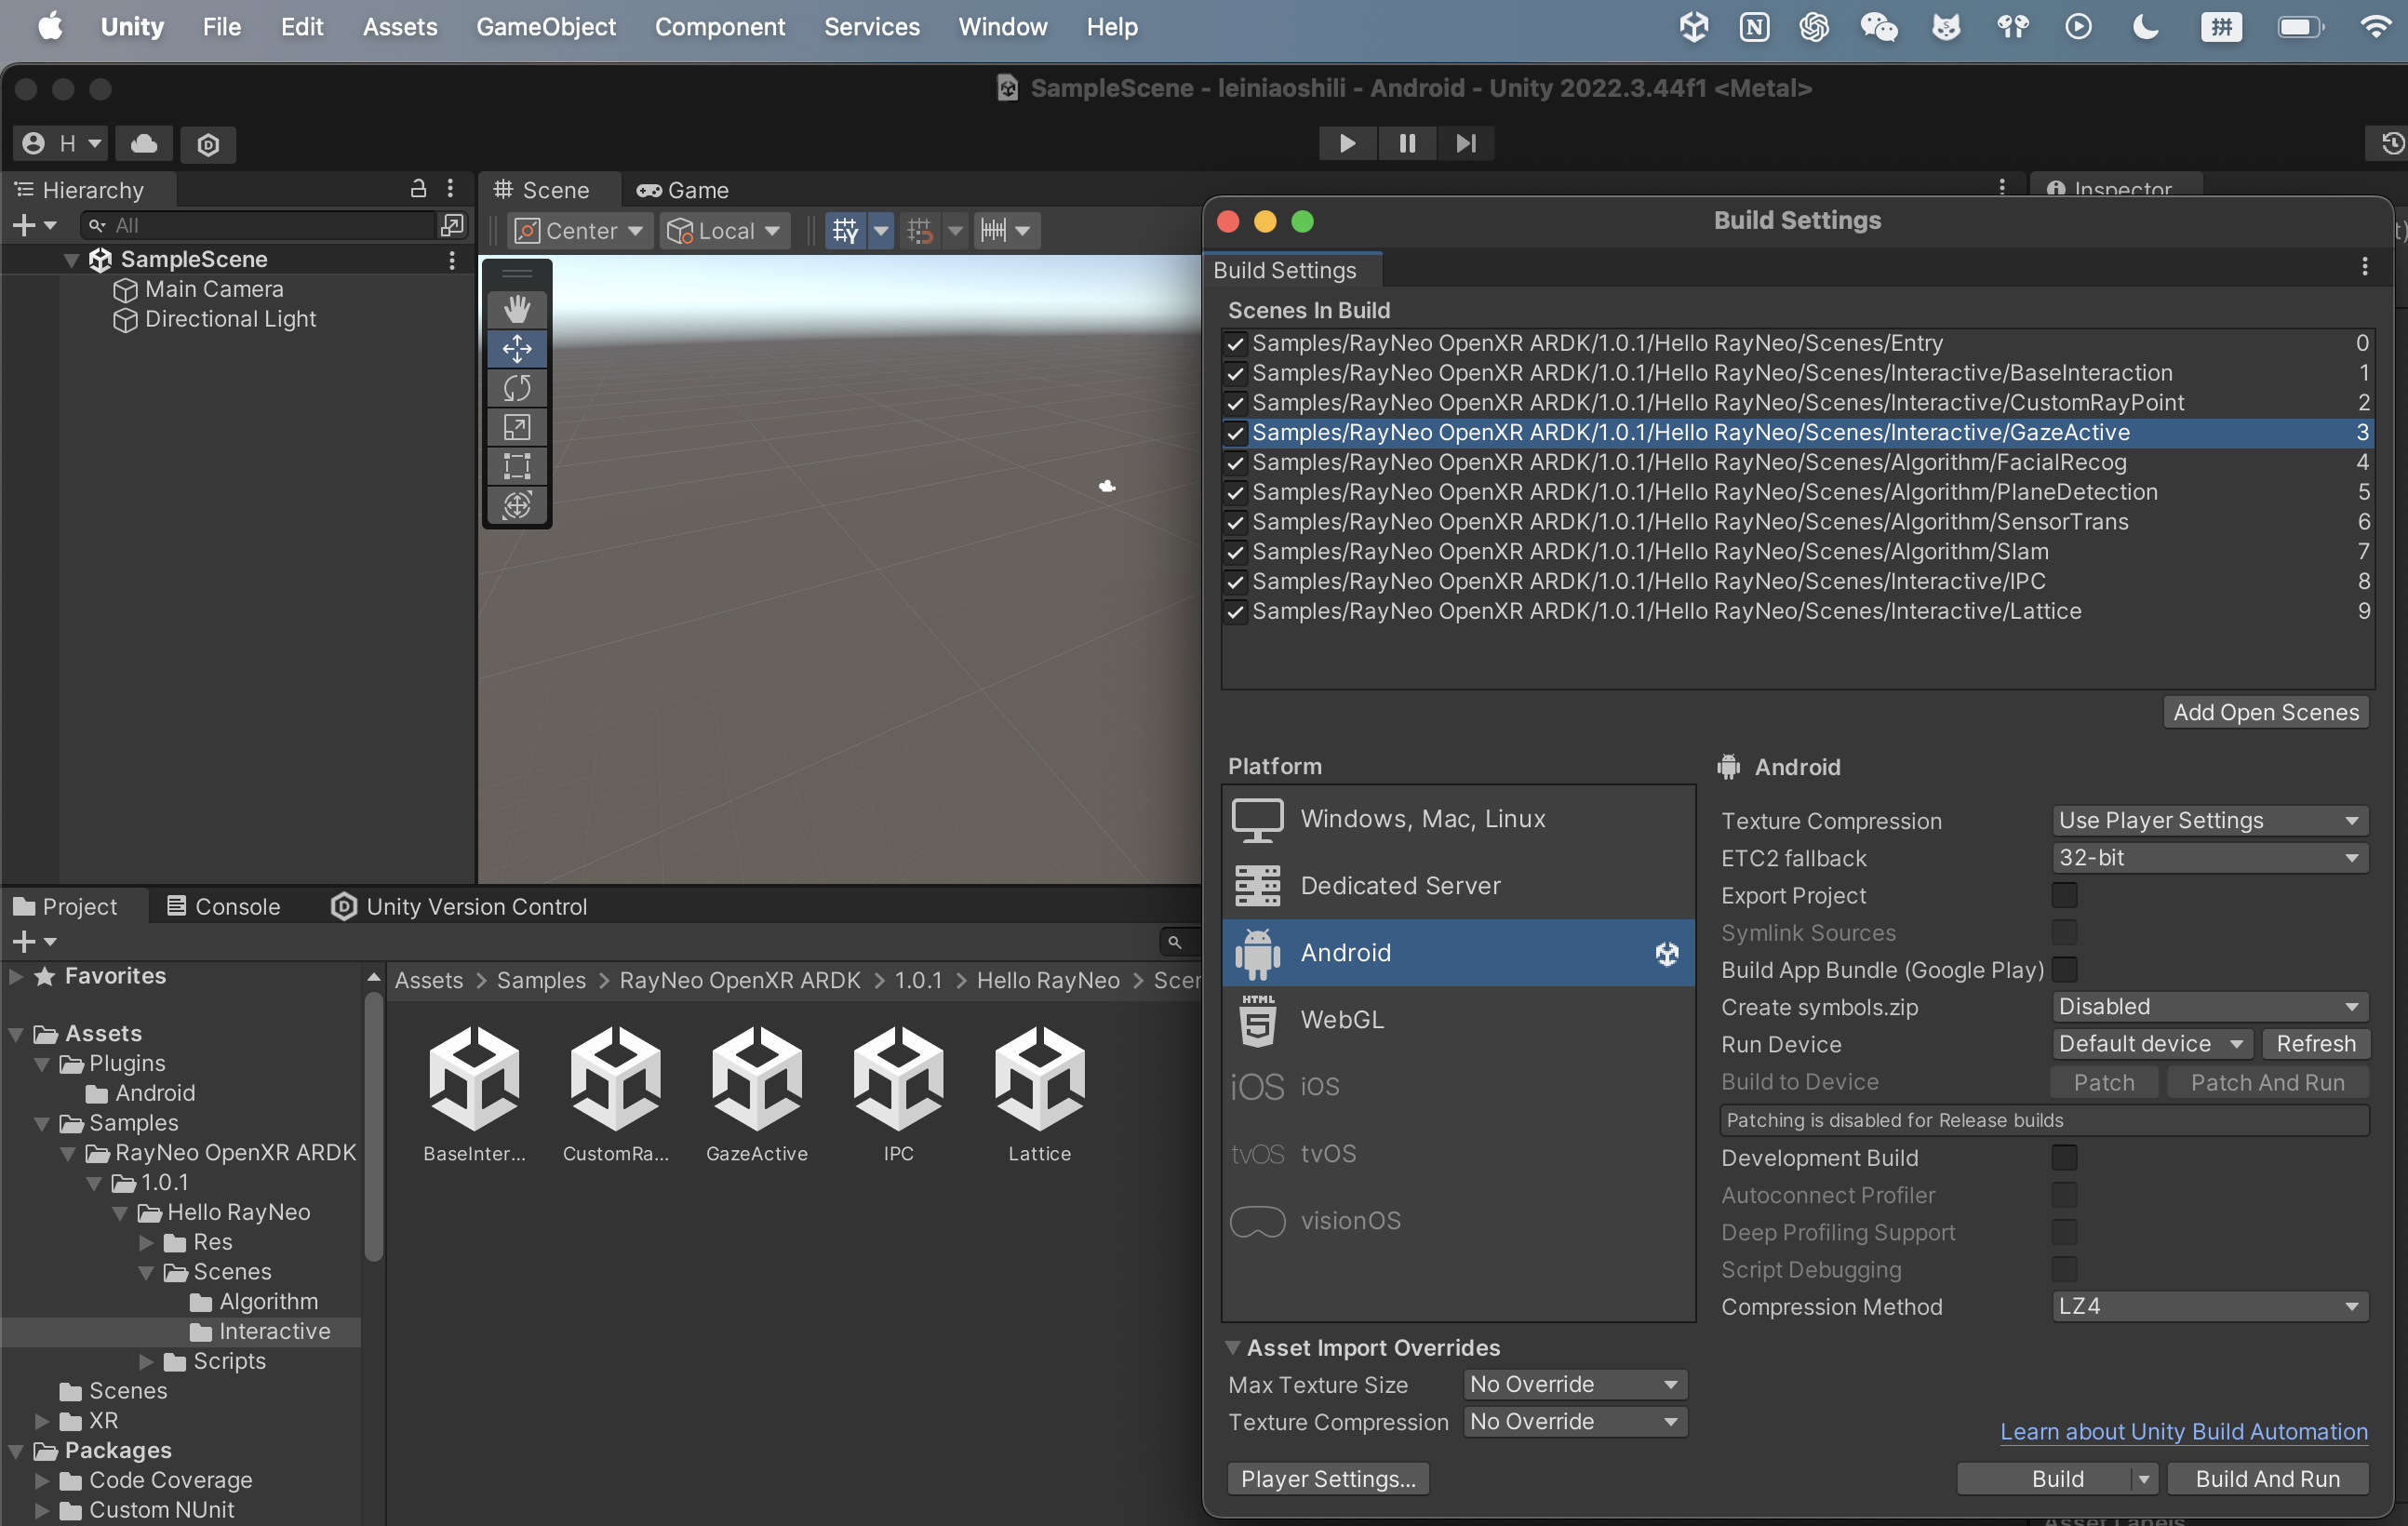Select the Transform tool in Scene
The width and height of the screenshot is (2408, 1526).
click(x=516, y=505)
